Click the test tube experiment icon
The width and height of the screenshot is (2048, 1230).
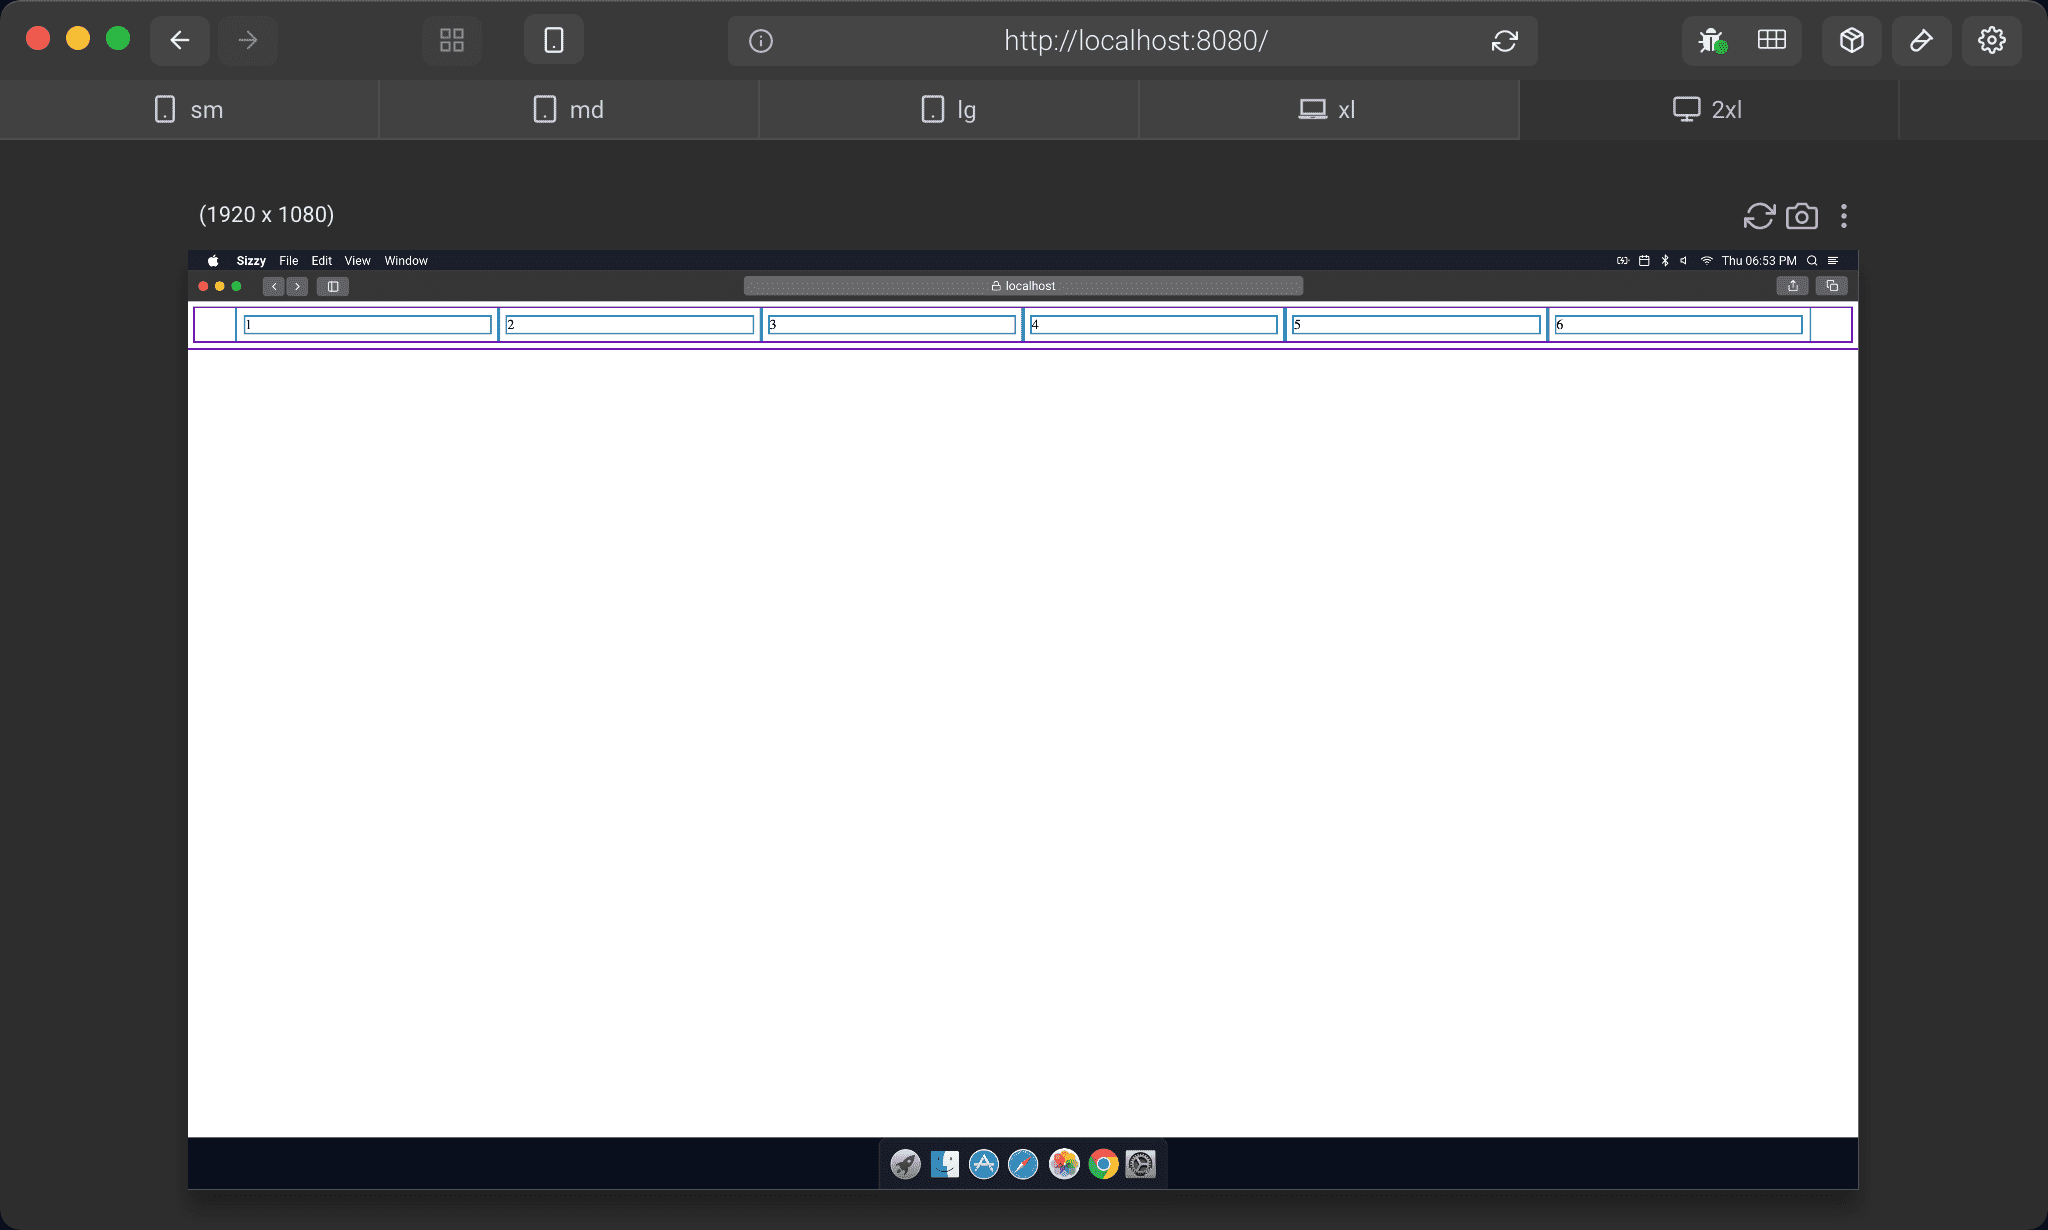(x=1921, y=41)
